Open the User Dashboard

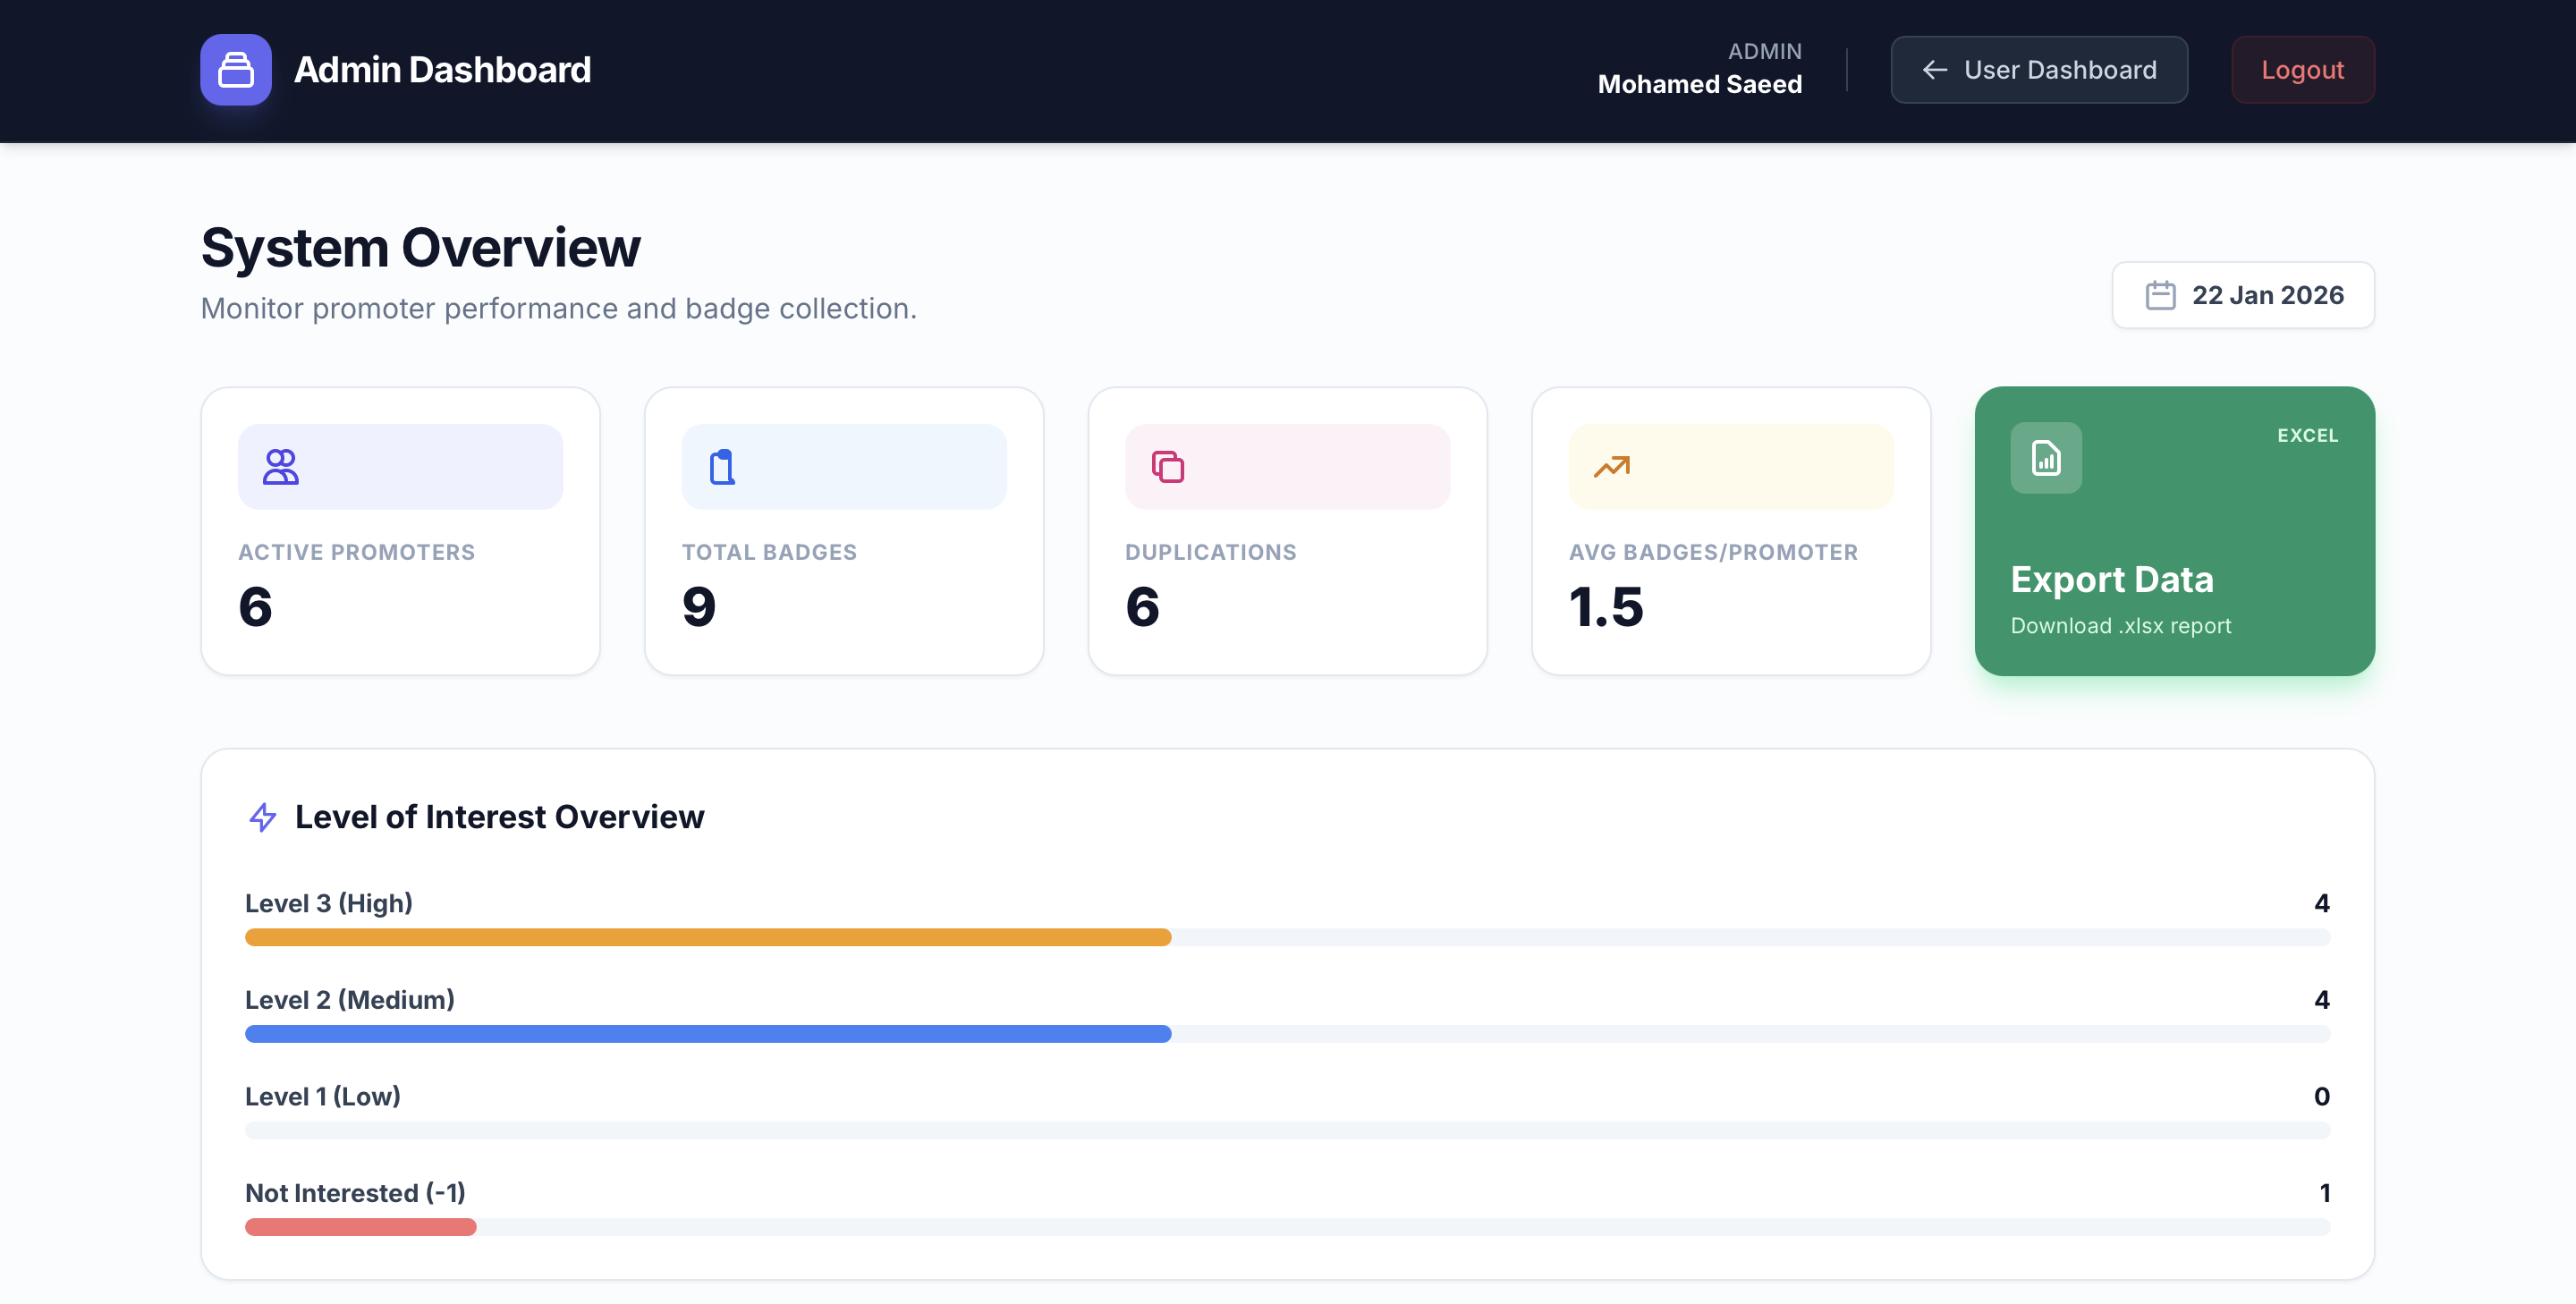[x=2039, y=70]
